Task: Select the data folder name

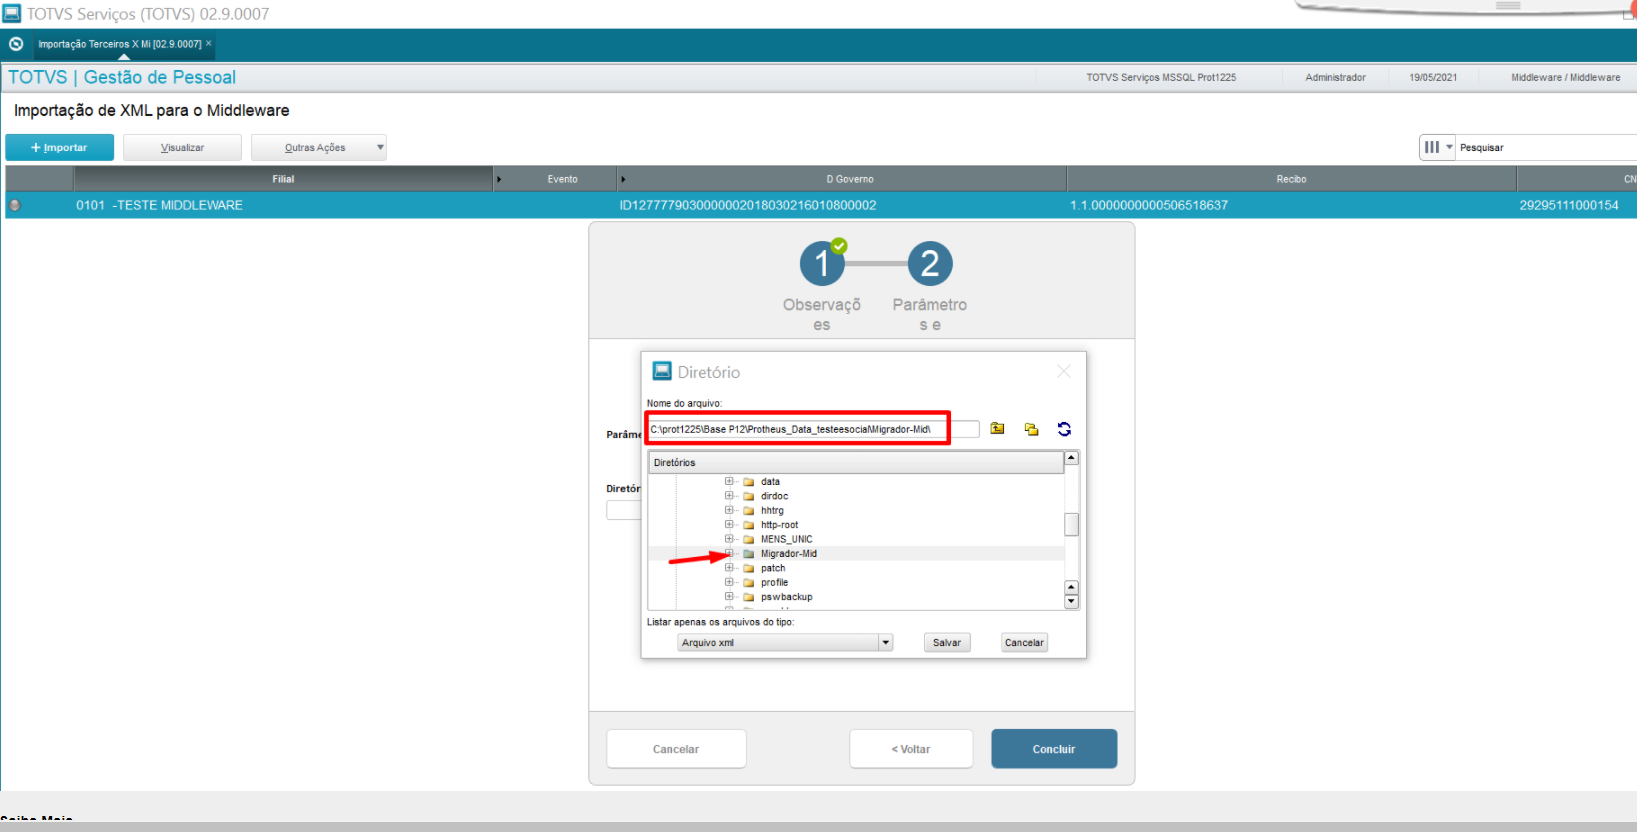Action: point(770,482)
